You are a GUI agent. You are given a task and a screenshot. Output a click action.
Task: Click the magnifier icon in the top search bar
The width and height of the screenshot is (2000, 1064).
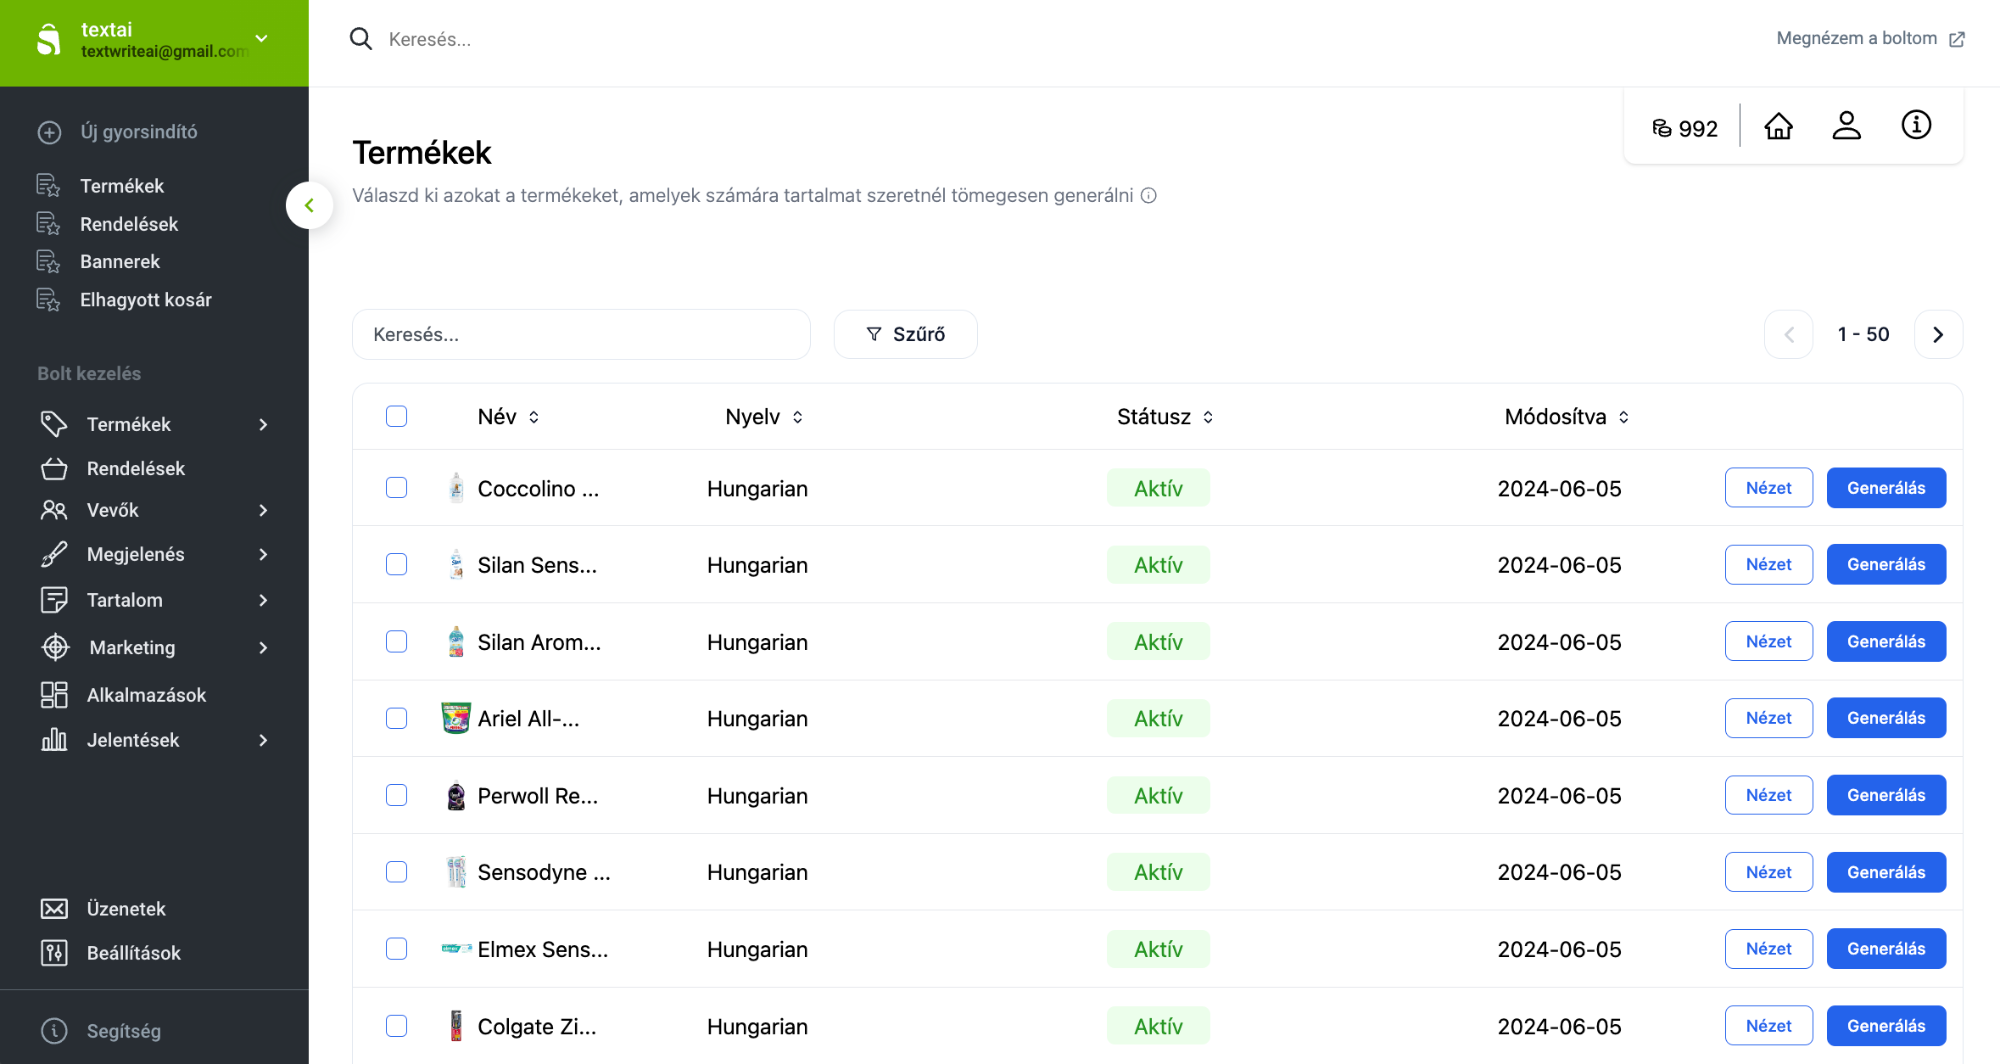click(361, 39)
